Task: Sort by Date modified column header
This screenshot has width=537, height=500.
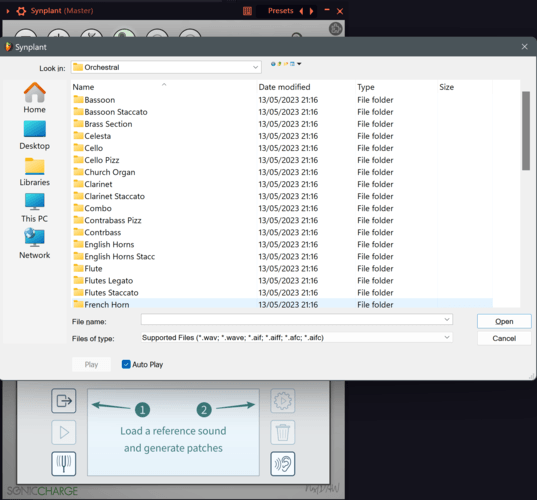Action: point(306,87)
